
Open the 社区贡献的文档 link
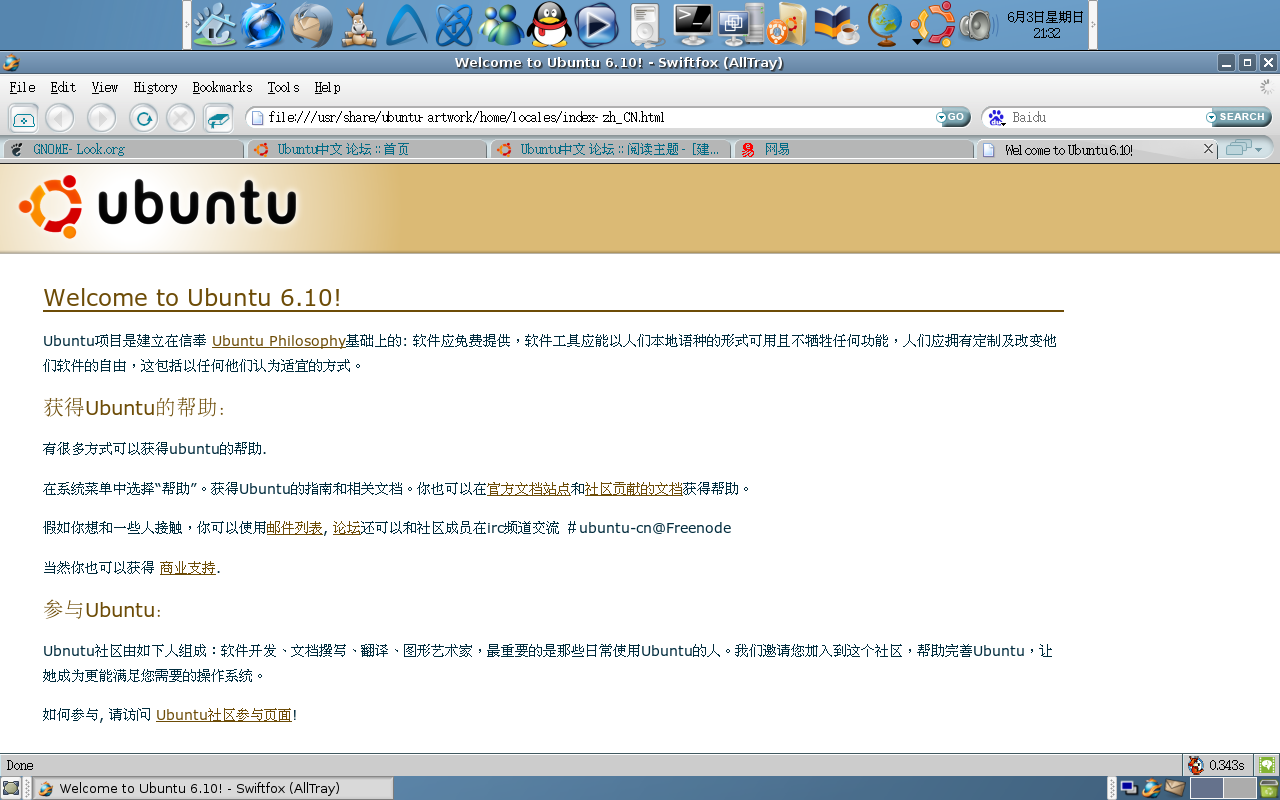[634, 489]
